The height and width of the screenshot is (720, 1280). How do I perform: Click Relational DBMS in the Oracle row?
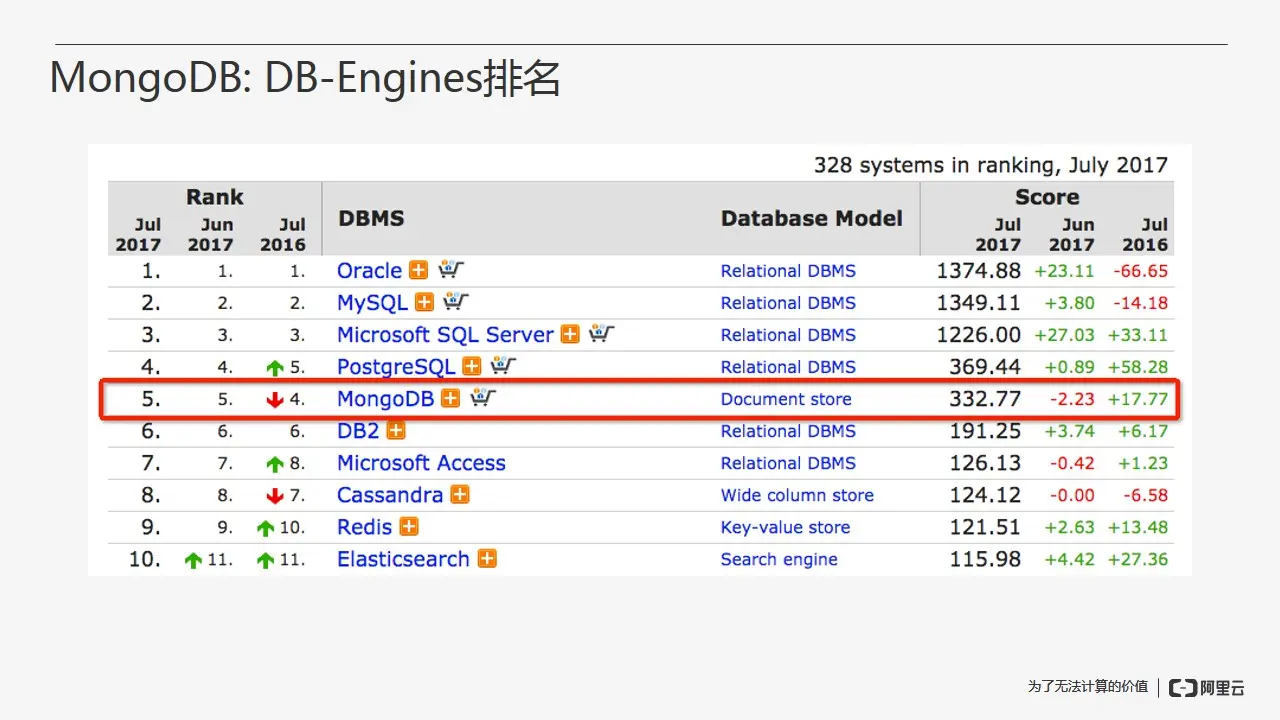coord(788,271)
